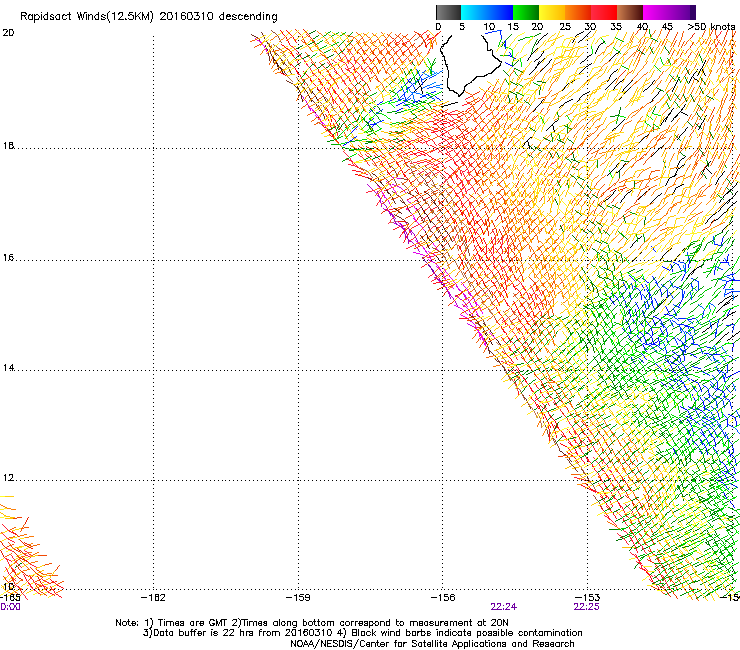Viewport: 740px width, 650px height.
Task: Click the legend scale label '35'
Action: click(616, 27)
